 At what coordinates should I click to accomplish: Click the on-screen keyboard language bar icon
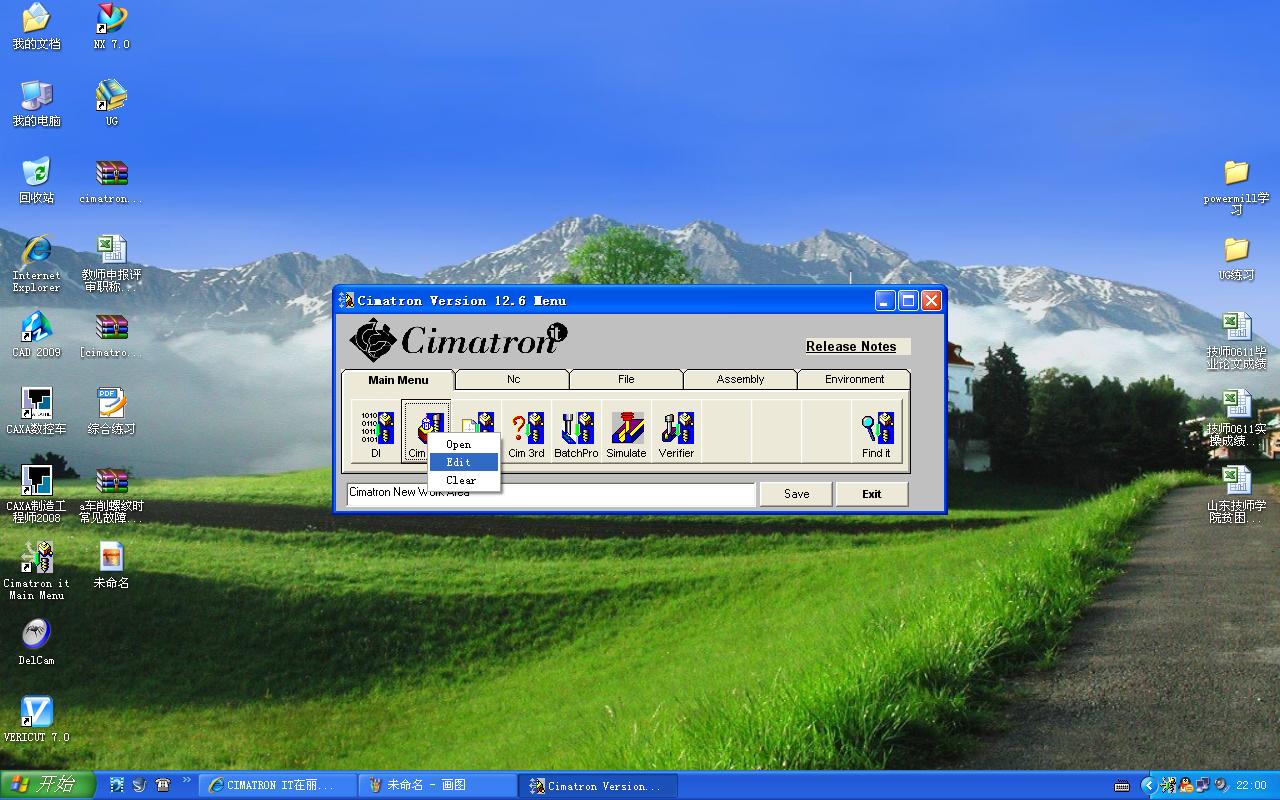click(x=1122, y=786)
